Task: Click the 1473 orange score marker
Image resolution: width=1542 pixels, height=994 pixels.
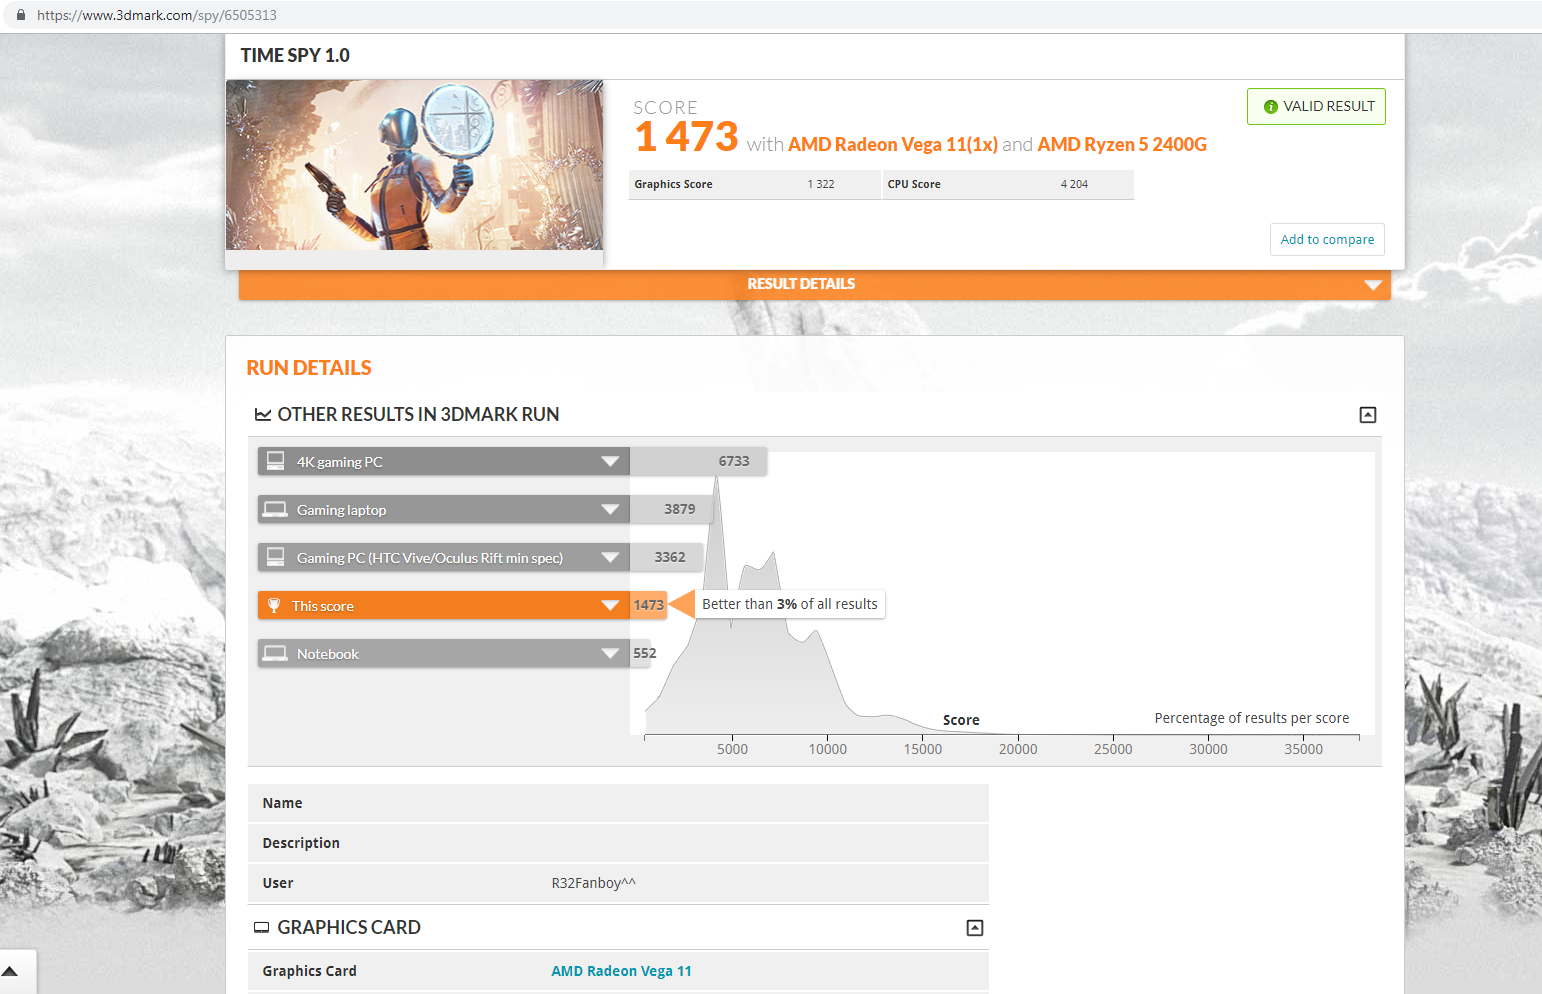Action: (648, 605)
